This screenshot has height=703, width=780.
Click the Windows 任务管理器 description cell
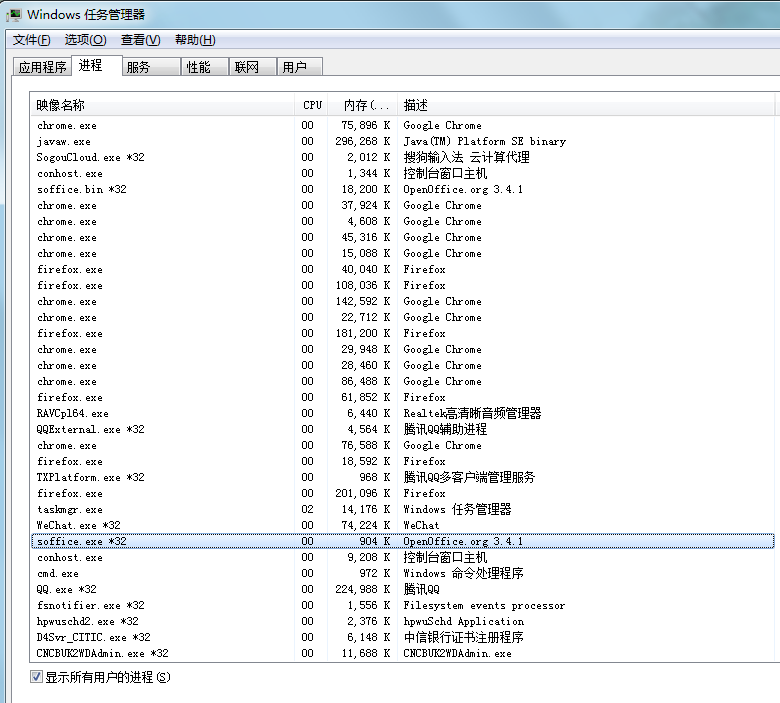pyautogui.click(x=457, y=509)
